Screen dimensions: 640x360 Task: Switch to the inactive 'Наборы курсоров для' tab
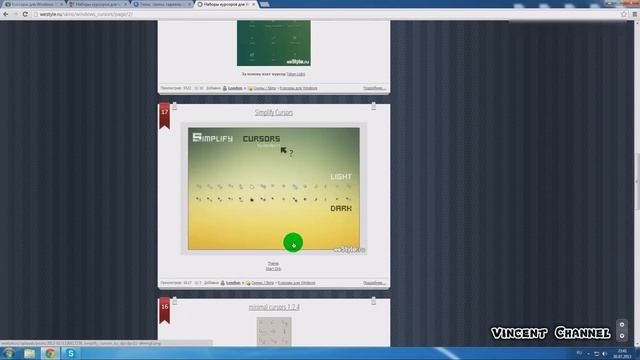98,4
